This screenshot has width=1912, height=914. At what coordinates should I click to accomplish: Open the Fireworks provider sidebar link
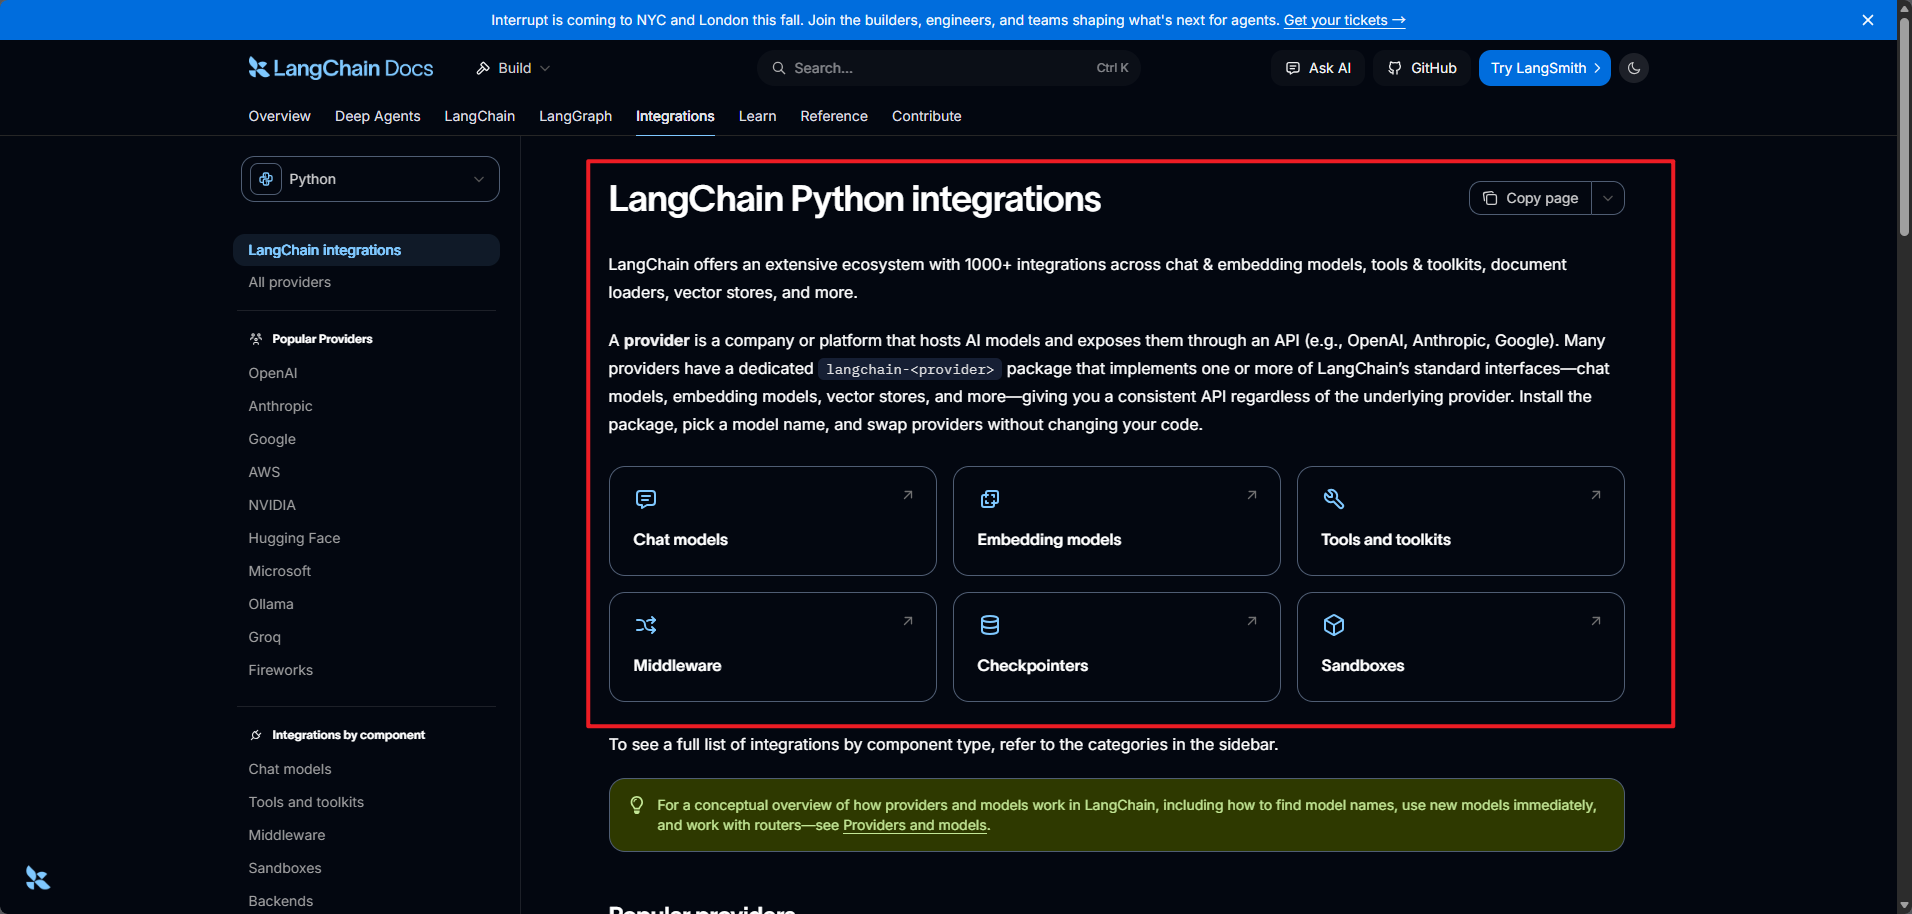coord(281,670)
